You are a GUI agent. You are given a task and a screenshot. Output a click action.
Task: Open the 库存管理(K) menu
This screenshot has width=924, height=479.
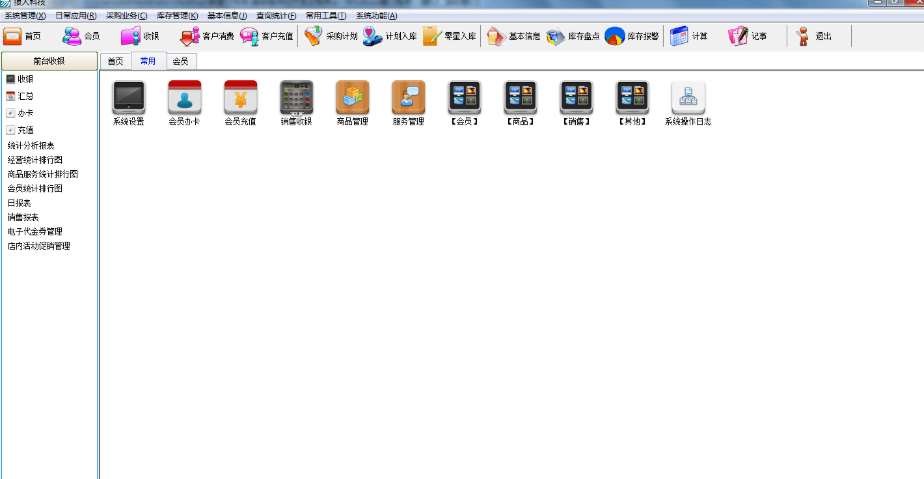[177, 16]
